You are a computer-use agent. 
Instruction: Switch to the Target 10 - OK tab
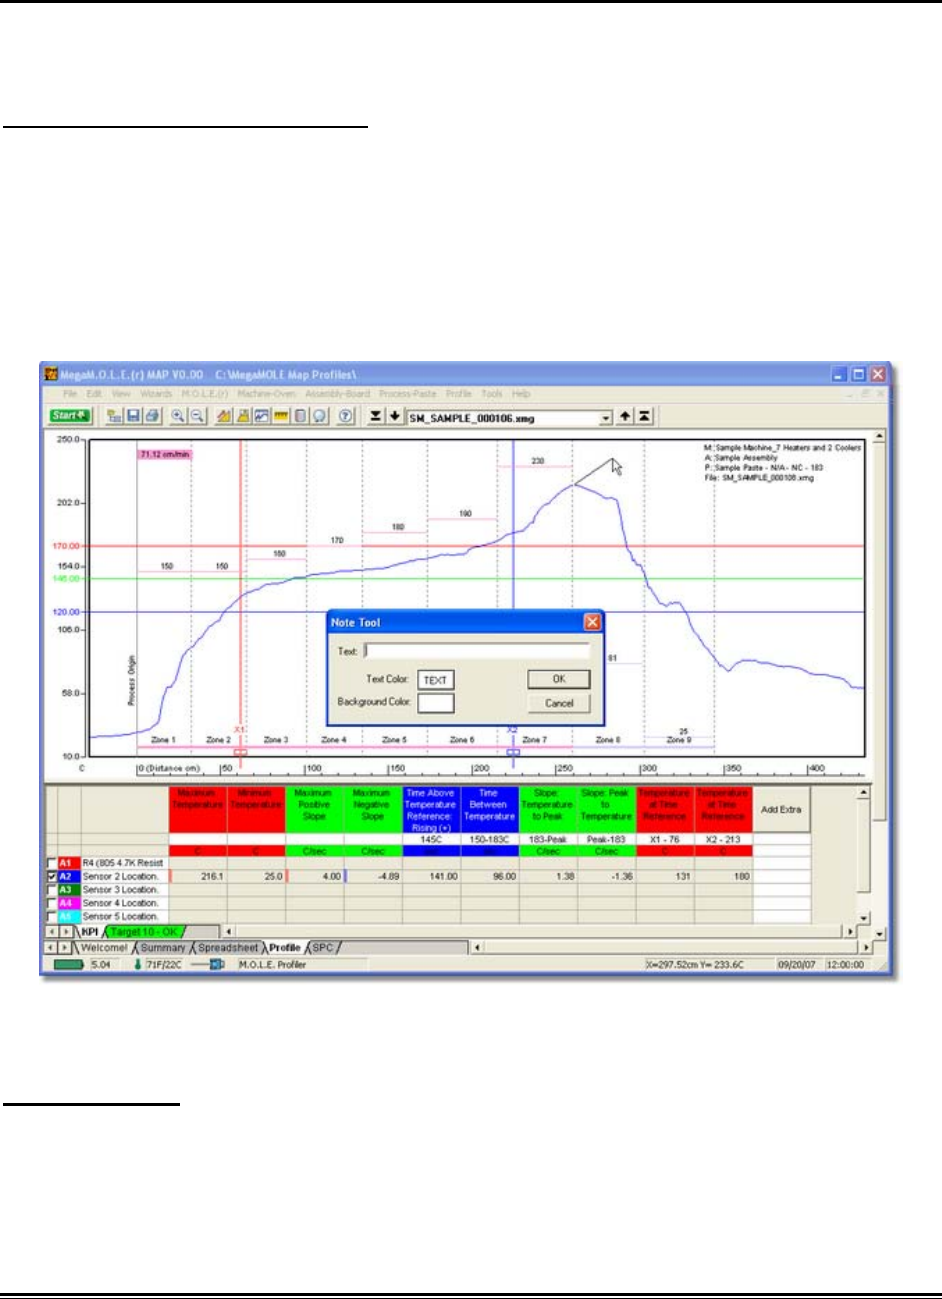143,932
